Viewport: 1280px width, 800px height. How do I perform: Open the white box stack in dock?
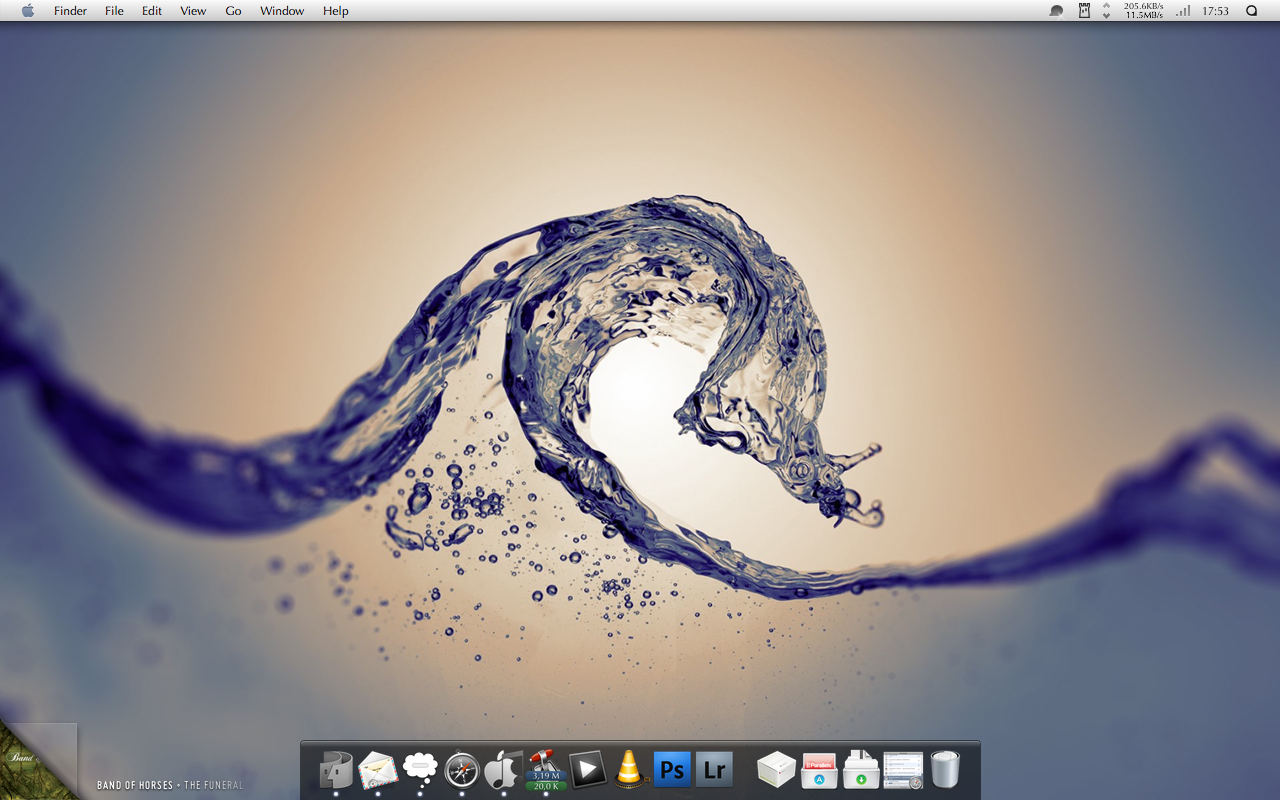click(776, 770)
